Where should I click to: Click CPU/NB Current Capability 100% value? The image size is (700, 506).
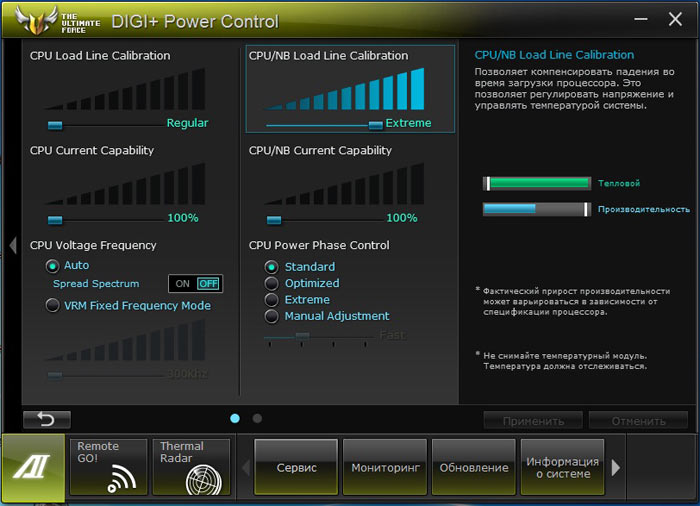pos(402,218)
